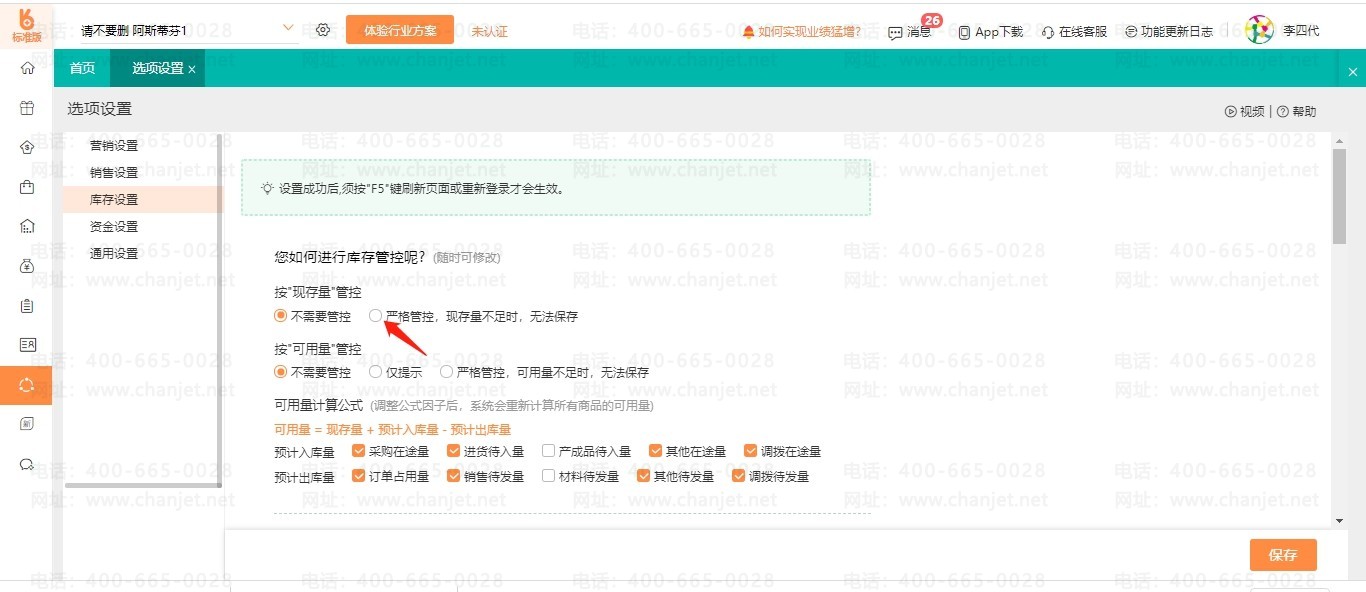
Task: Enable the 产成品待入量 checkbox
Action: click(x=548, y=451)
